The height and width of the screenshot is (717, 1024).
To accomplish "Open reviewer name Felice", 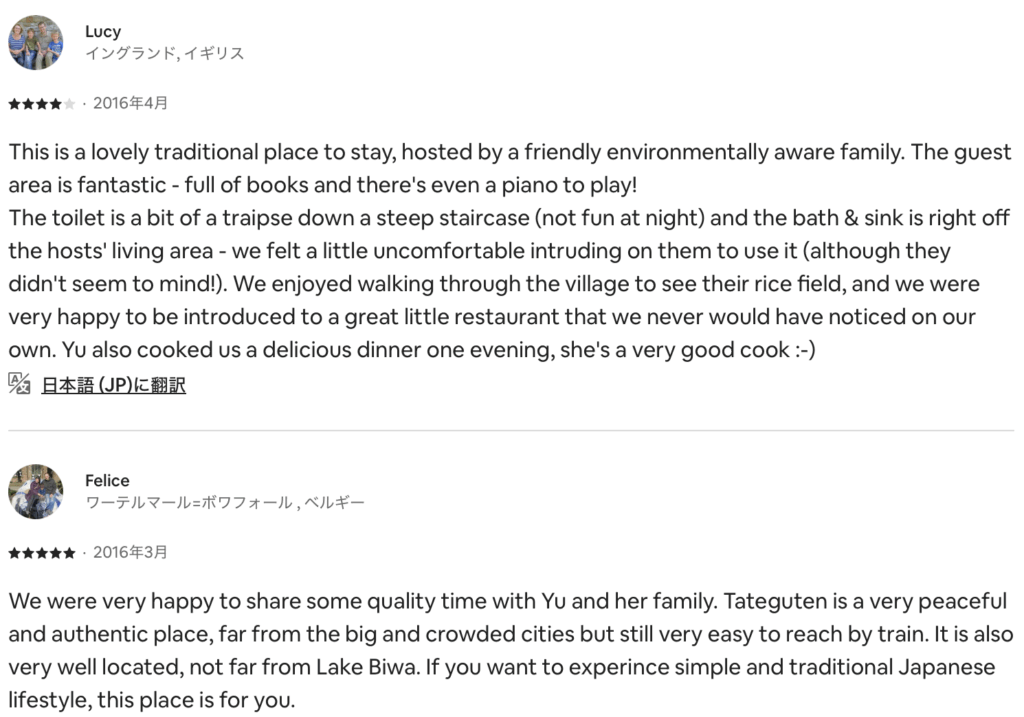I will point(107,480).
